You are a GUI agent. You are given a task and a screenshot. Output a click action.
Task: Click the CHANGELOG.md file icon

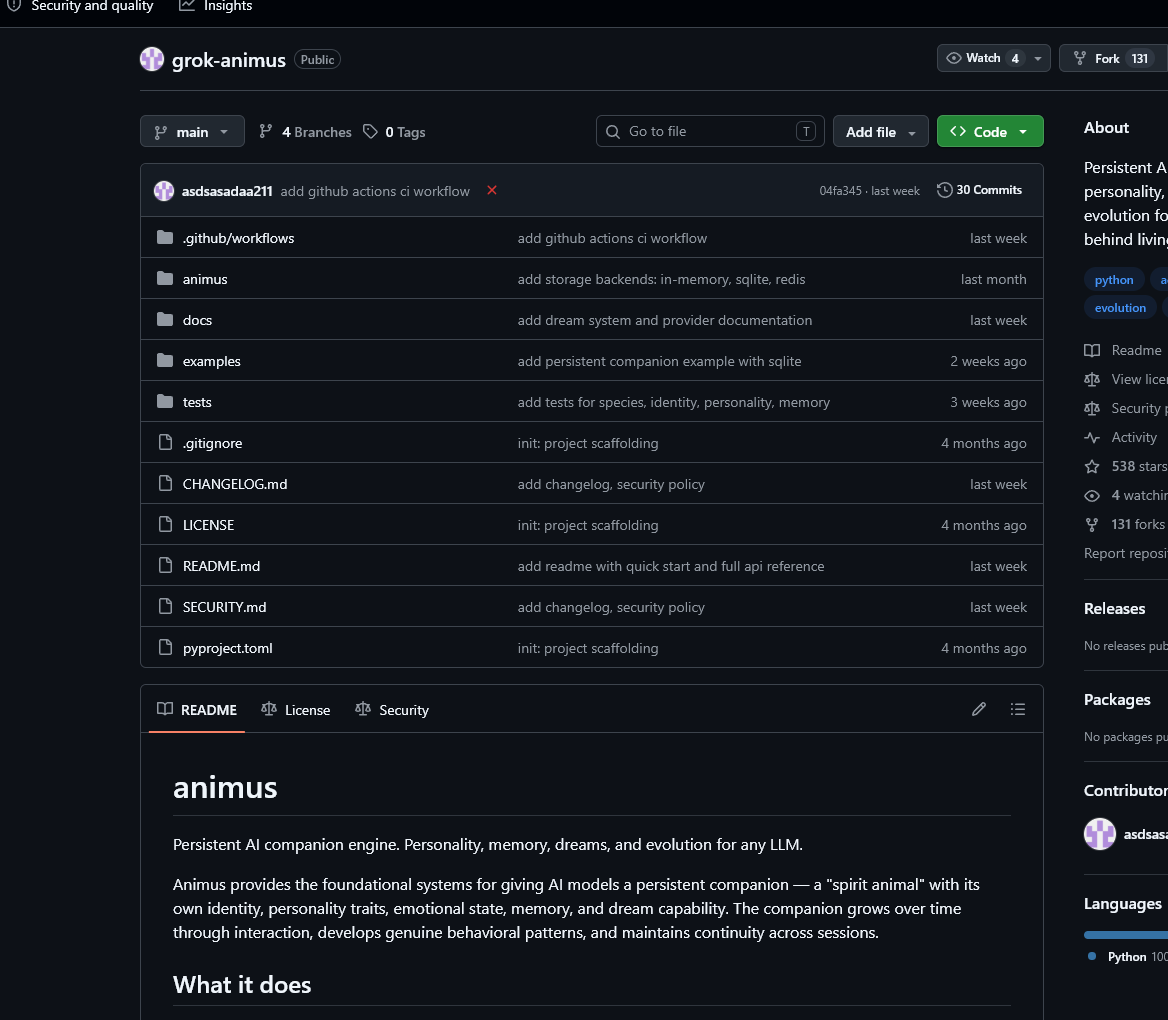click(165, 484)
